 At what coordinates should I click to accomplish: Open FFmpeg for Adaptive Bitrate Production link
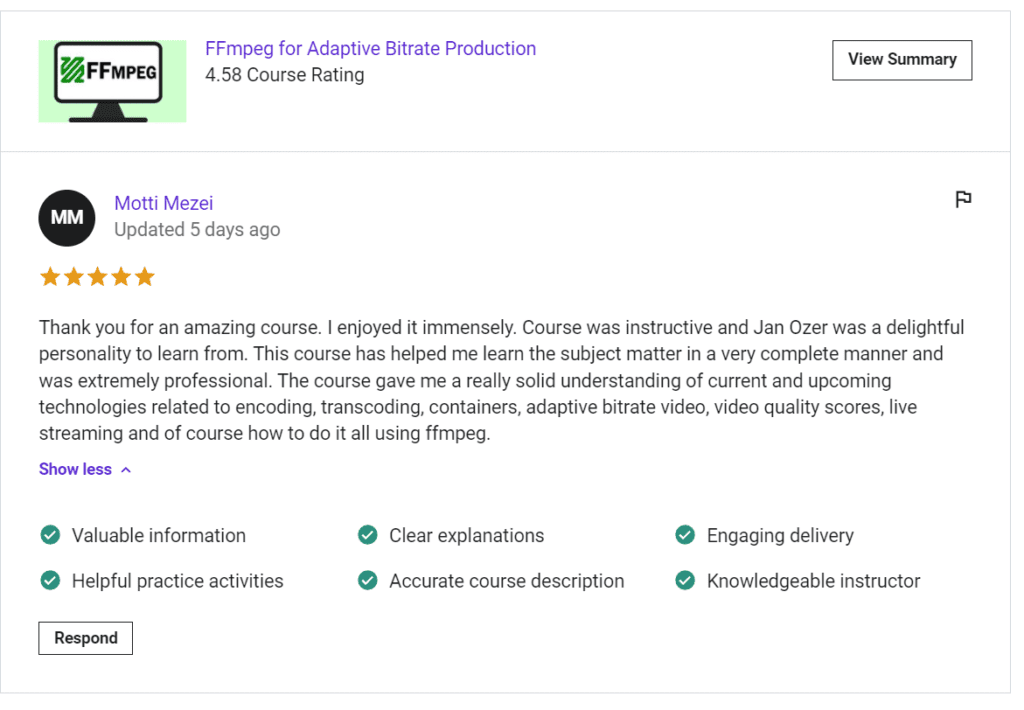(x=370, y=48)
